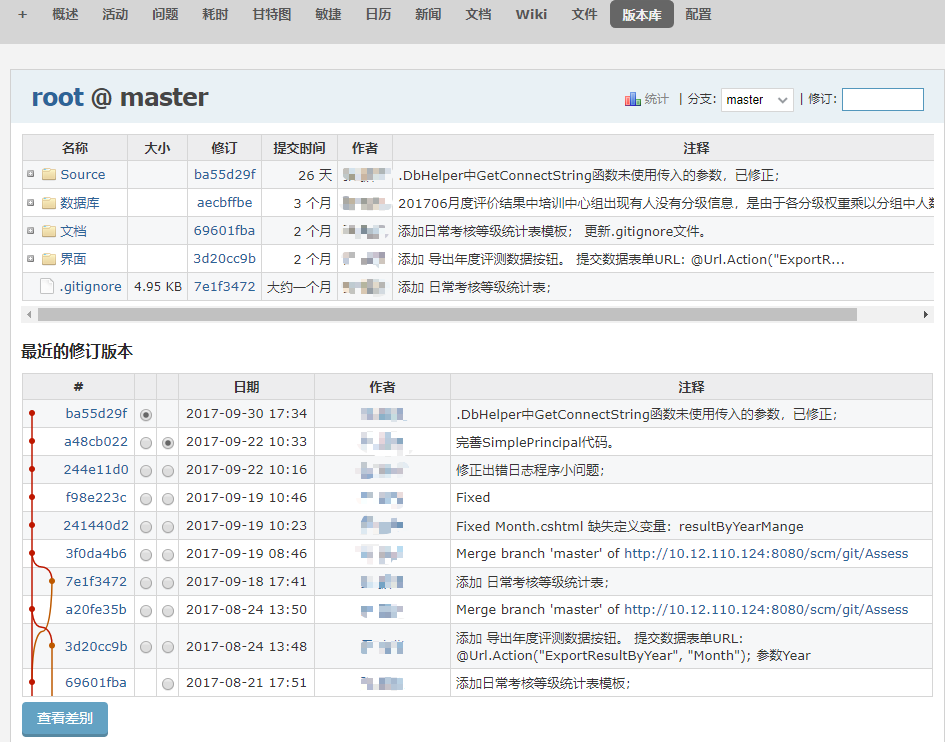Click the statistics bar chart icon

click(632, 99)
